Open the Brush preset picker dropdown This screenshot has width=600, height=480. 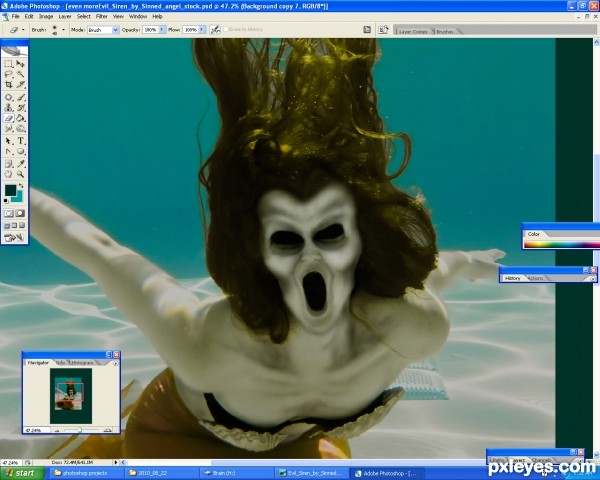63,29
